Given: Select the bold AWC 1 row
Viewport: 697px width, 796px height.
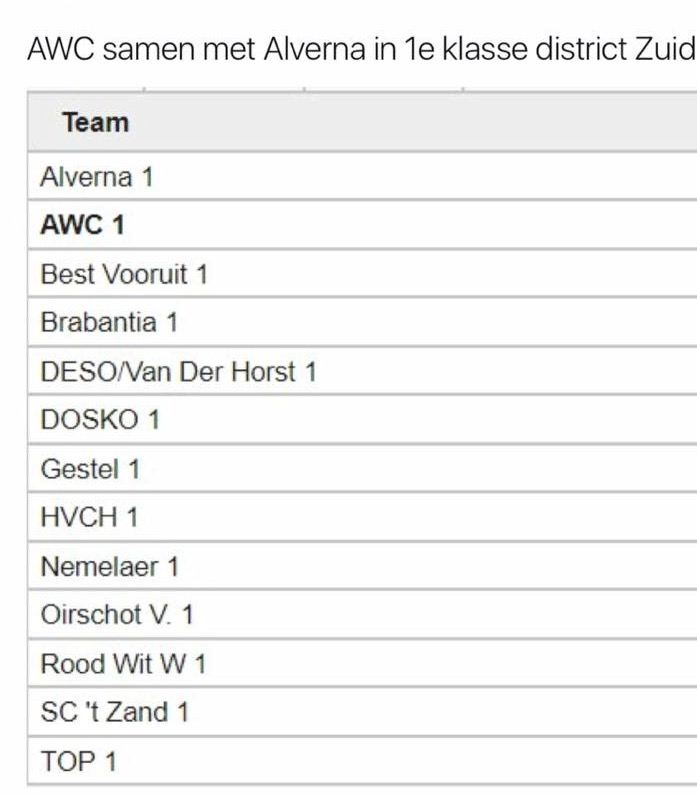Looking at the screenshot, I should coord(82,225).
